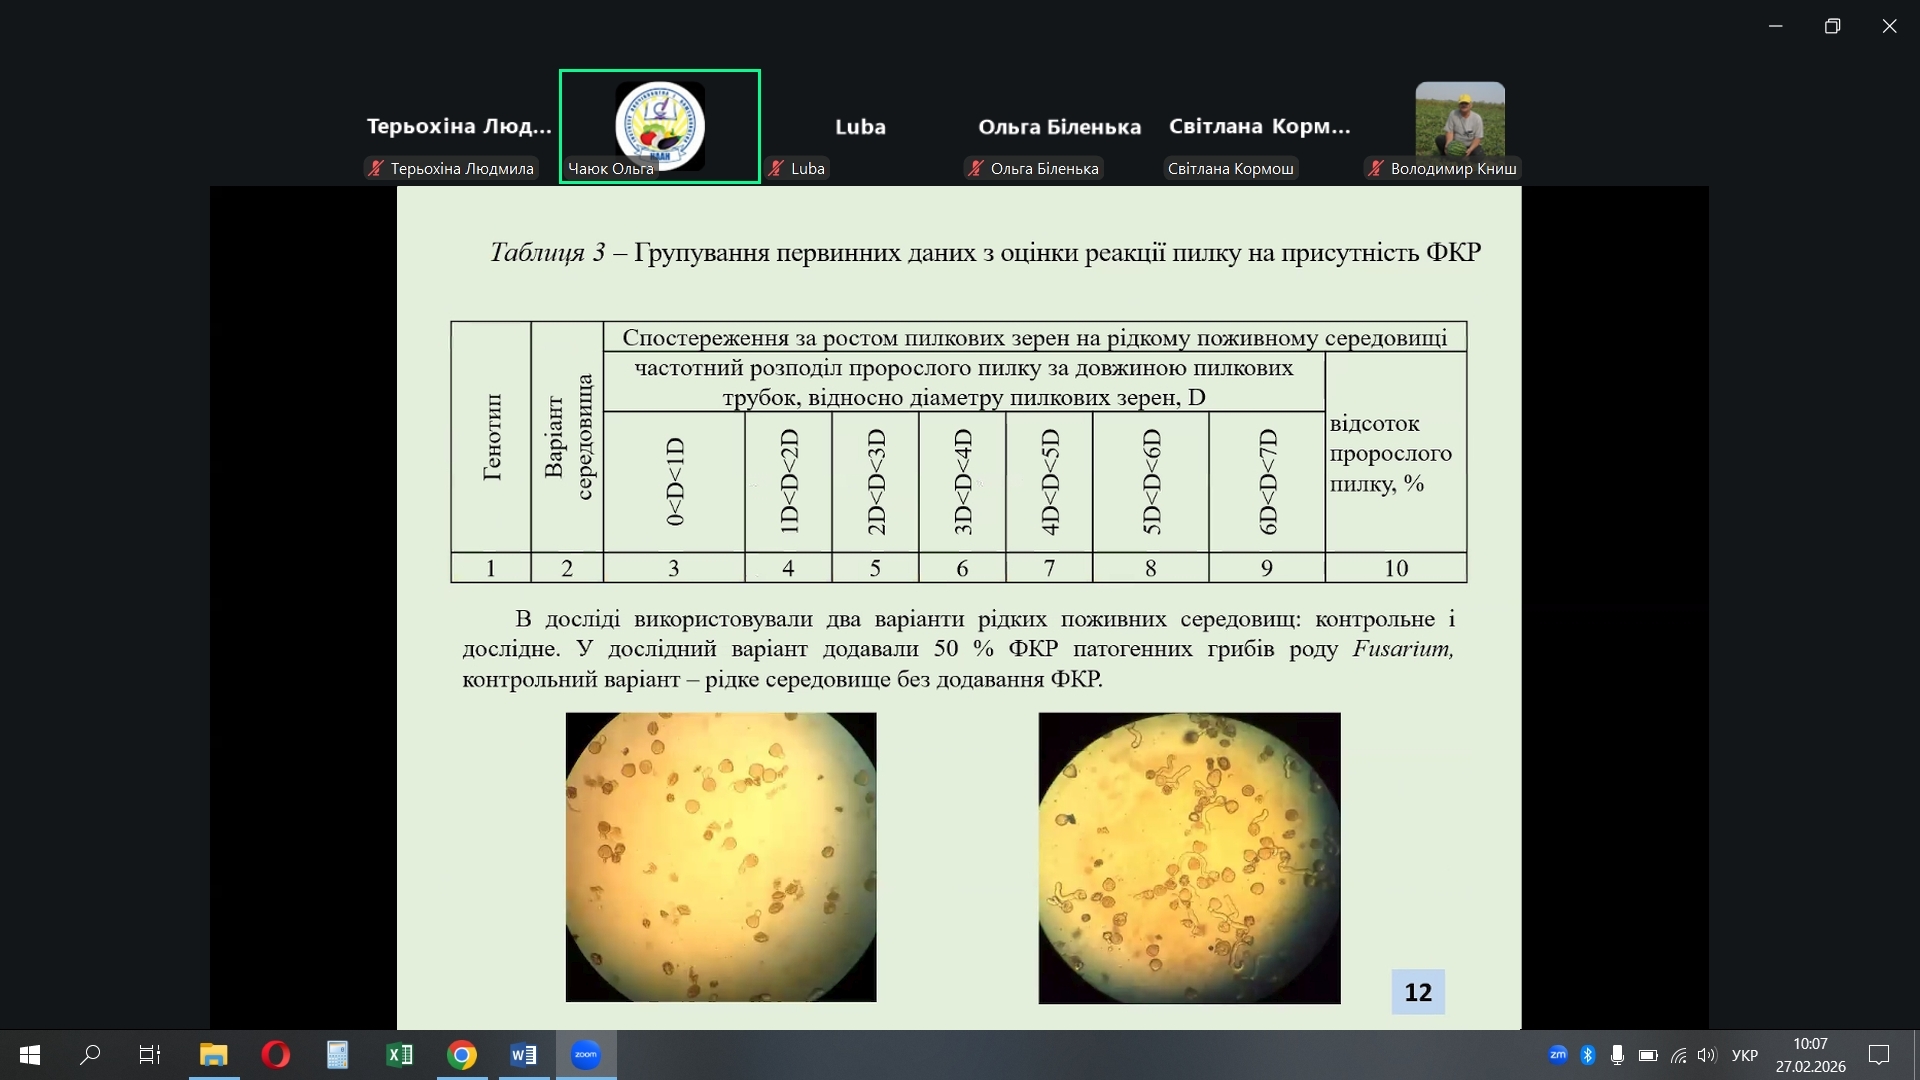The height and width of the screenshot is (1080, 1920).
Task: Open the Calculator taskbar icon
Action: (x=337, y=1055)
